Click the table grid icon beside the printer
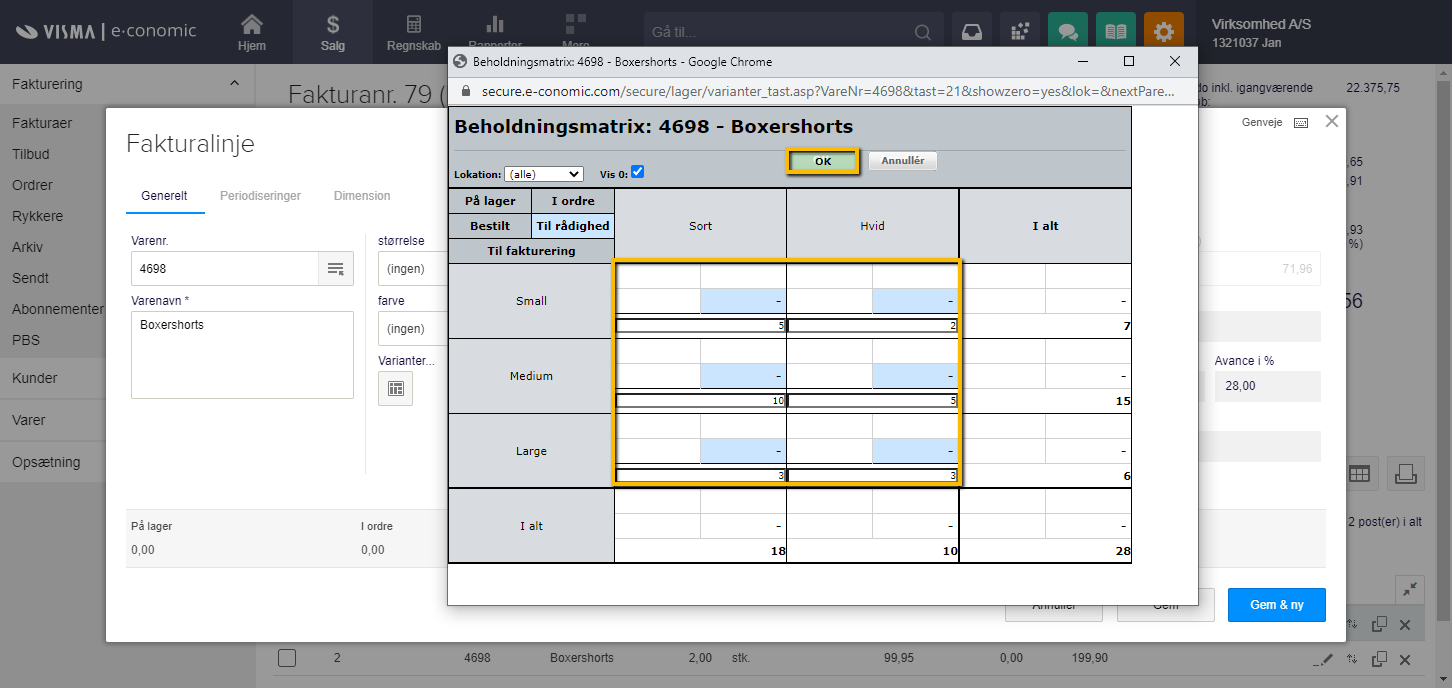Viewport: 1452px width, 688px height. coord(1359,474)
